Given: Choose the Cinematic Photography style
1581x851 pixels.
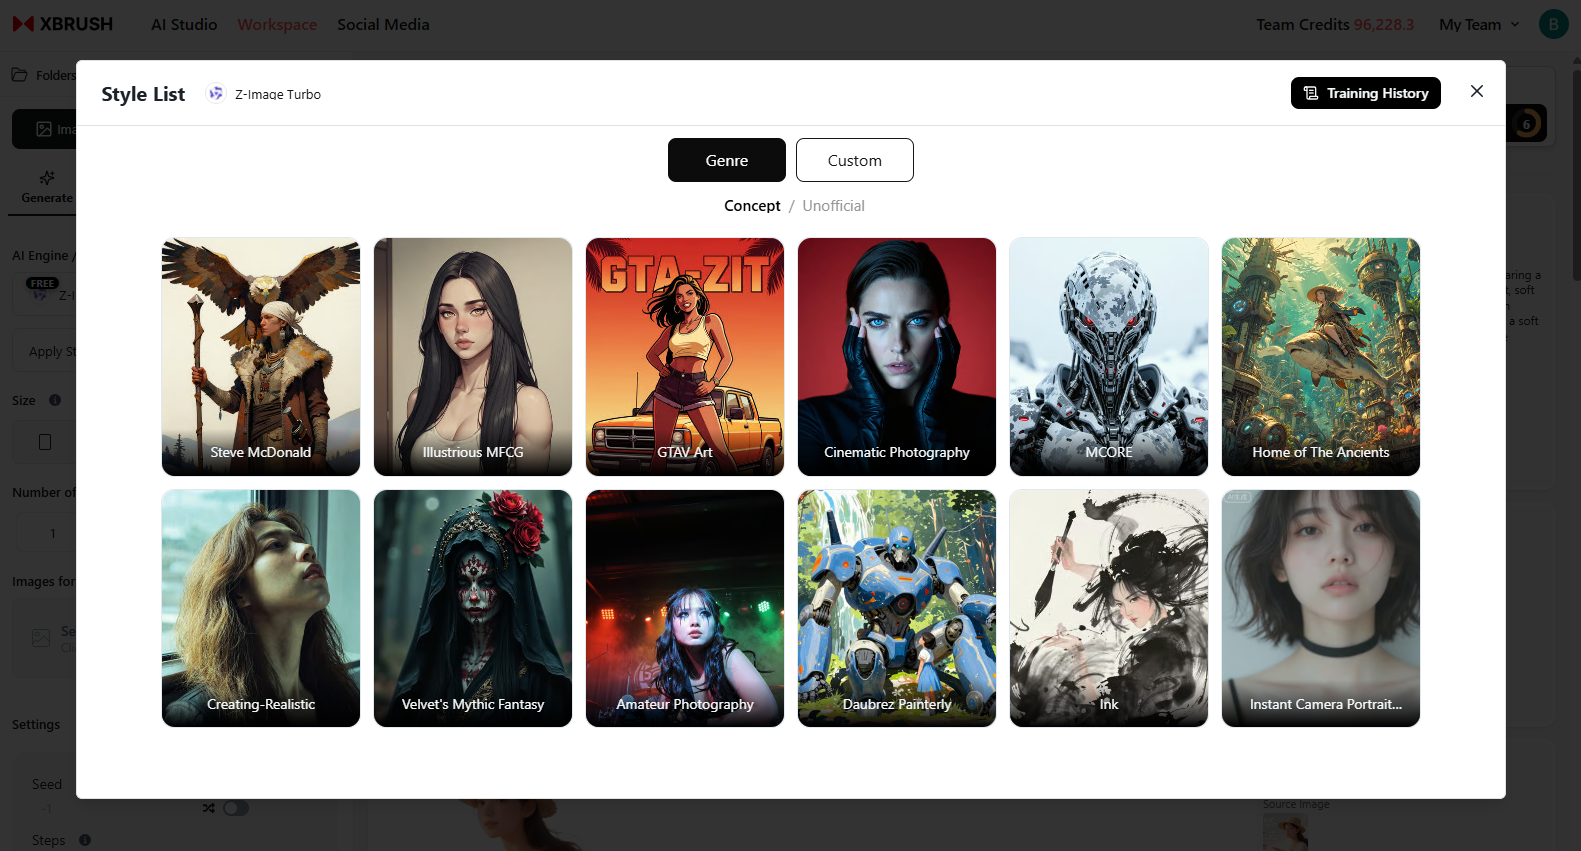Looking at the screenshot, I should coord(897,357).
